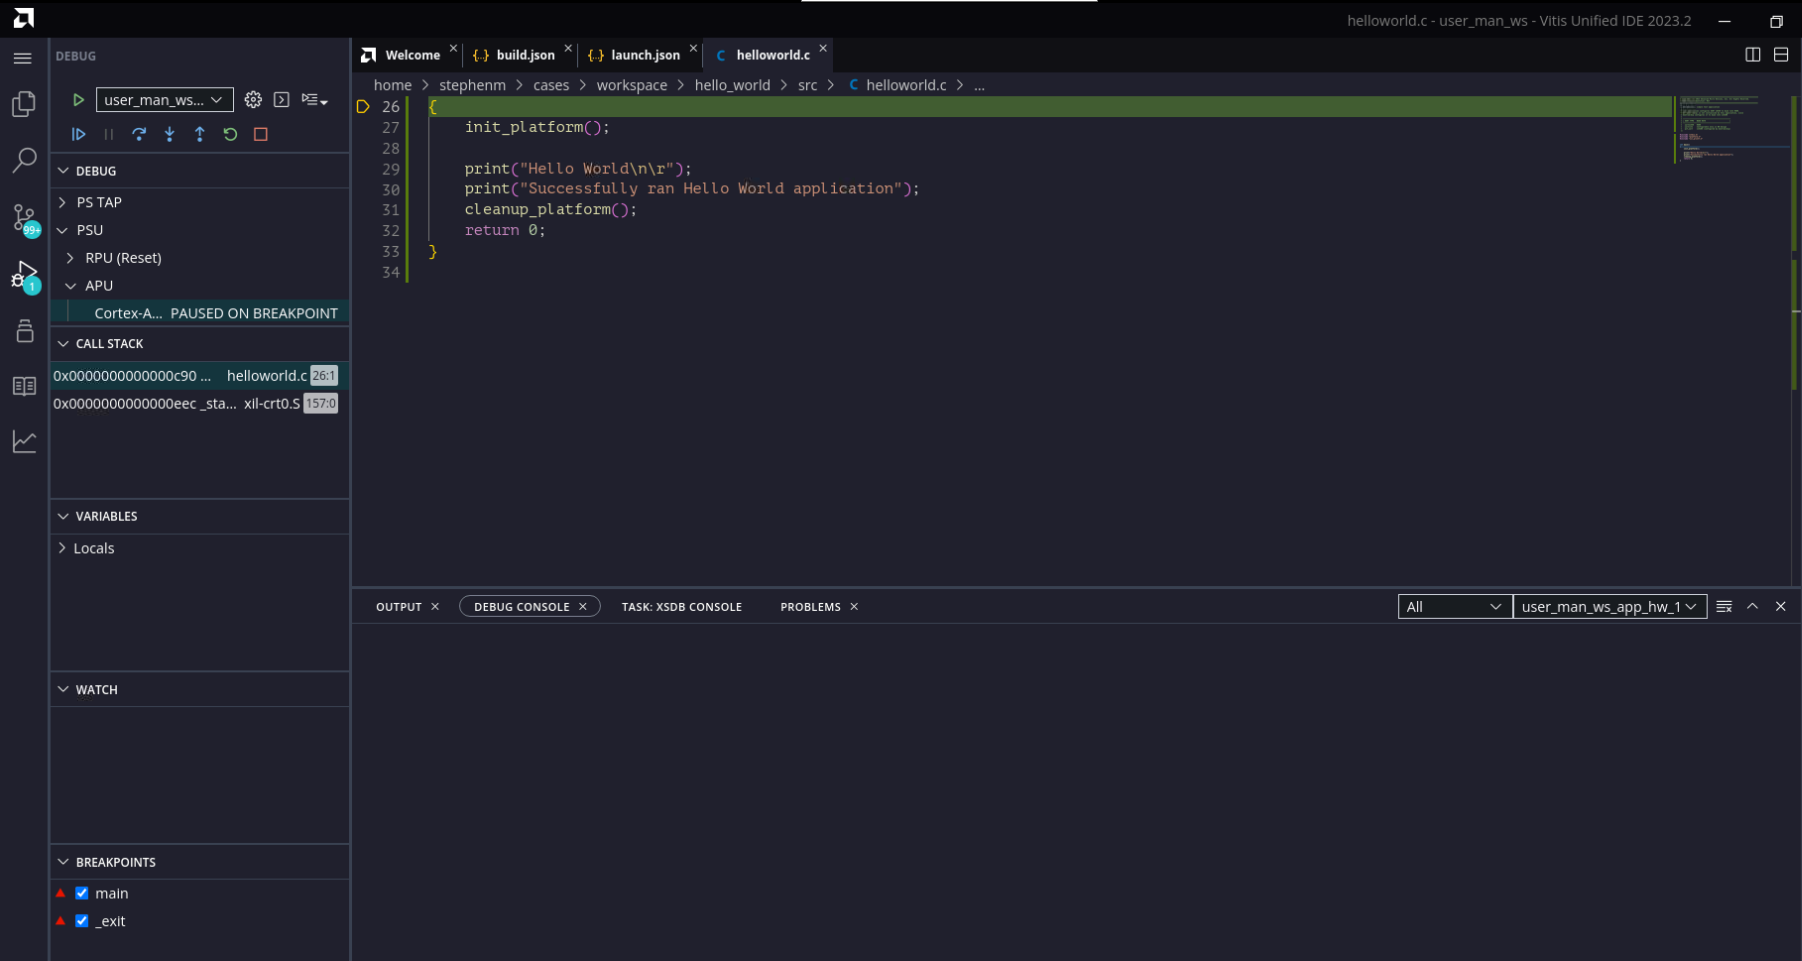The height and width of the screenshot is (961, 1802).
Task: Click the stephenm breadcrumb segment
Action: pyautogui.click(x=472, y=85)
